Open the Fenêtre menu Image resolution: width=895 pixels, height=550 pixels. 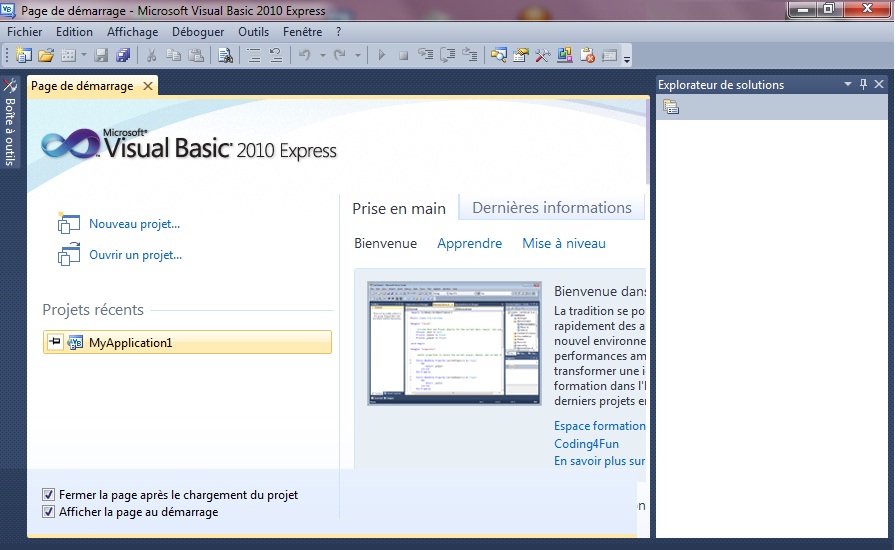pyautogui.click(x=303, y=32)
